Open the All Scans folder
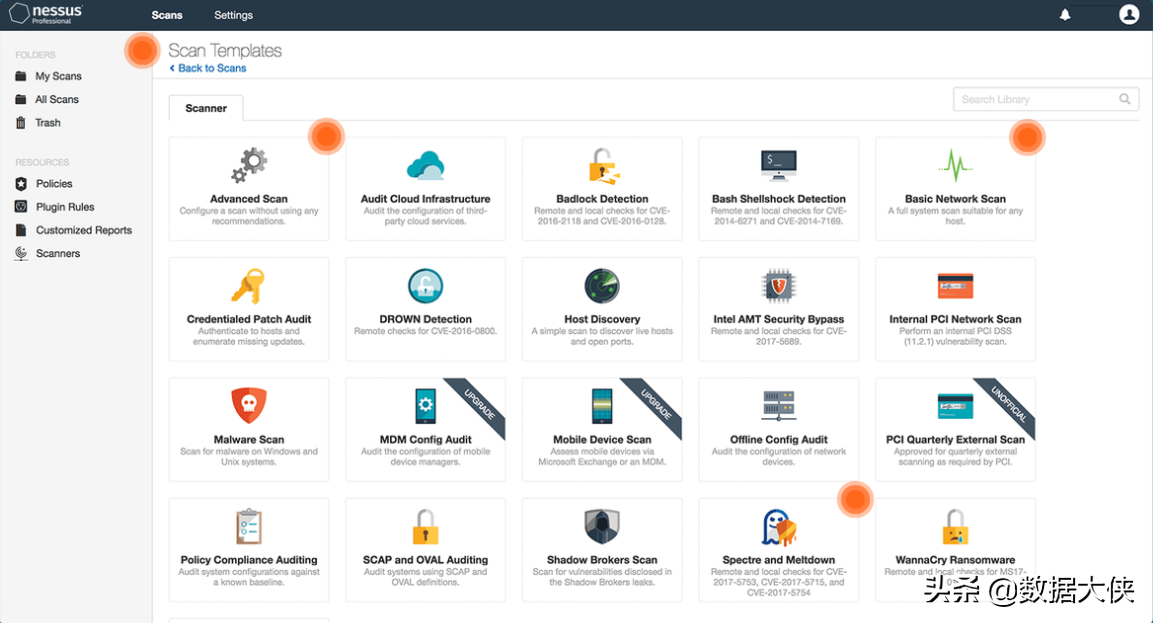Viewport: 1153px width, 623px height. point(57,99)
